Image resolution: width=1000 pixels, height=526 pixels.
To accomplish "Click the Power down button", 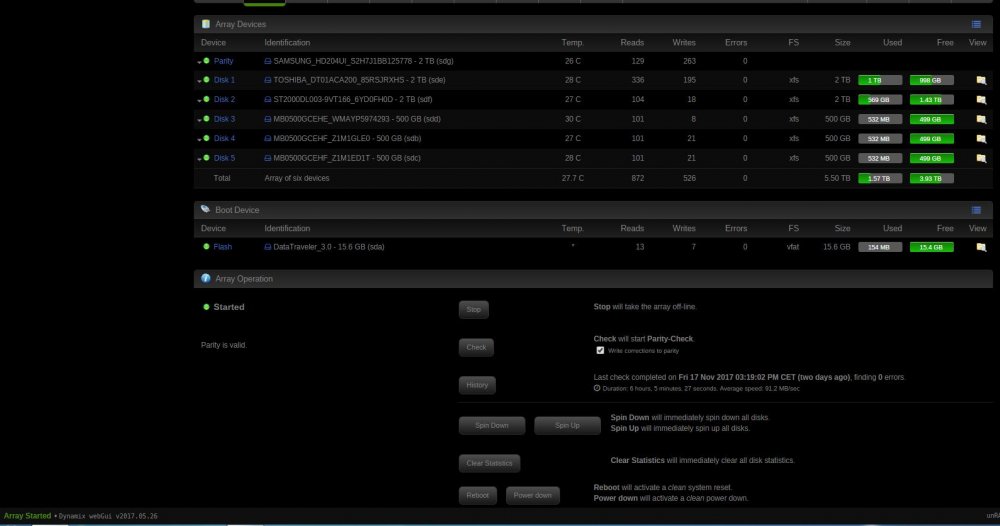I will pos(533,495).
